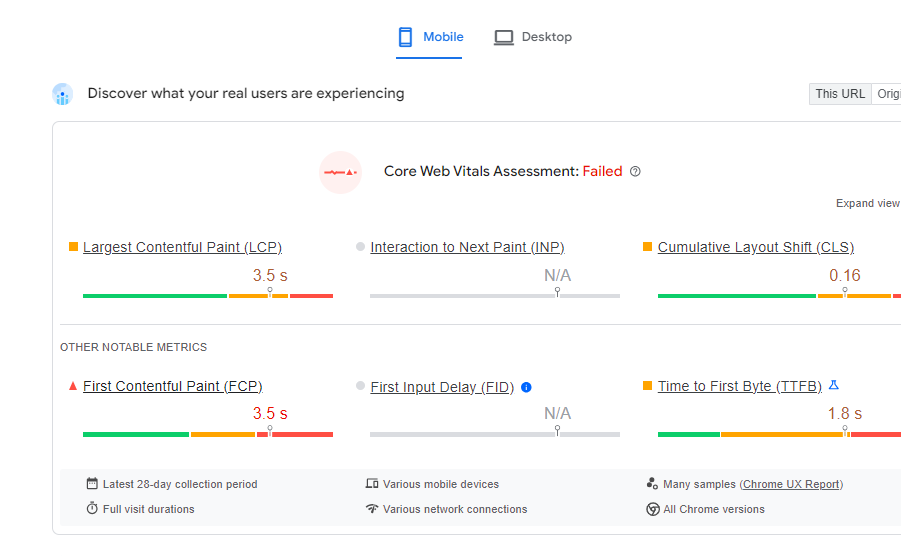Click the info icon next to FID
Screen dimensions: 901x556
click(x=526, y=387)
